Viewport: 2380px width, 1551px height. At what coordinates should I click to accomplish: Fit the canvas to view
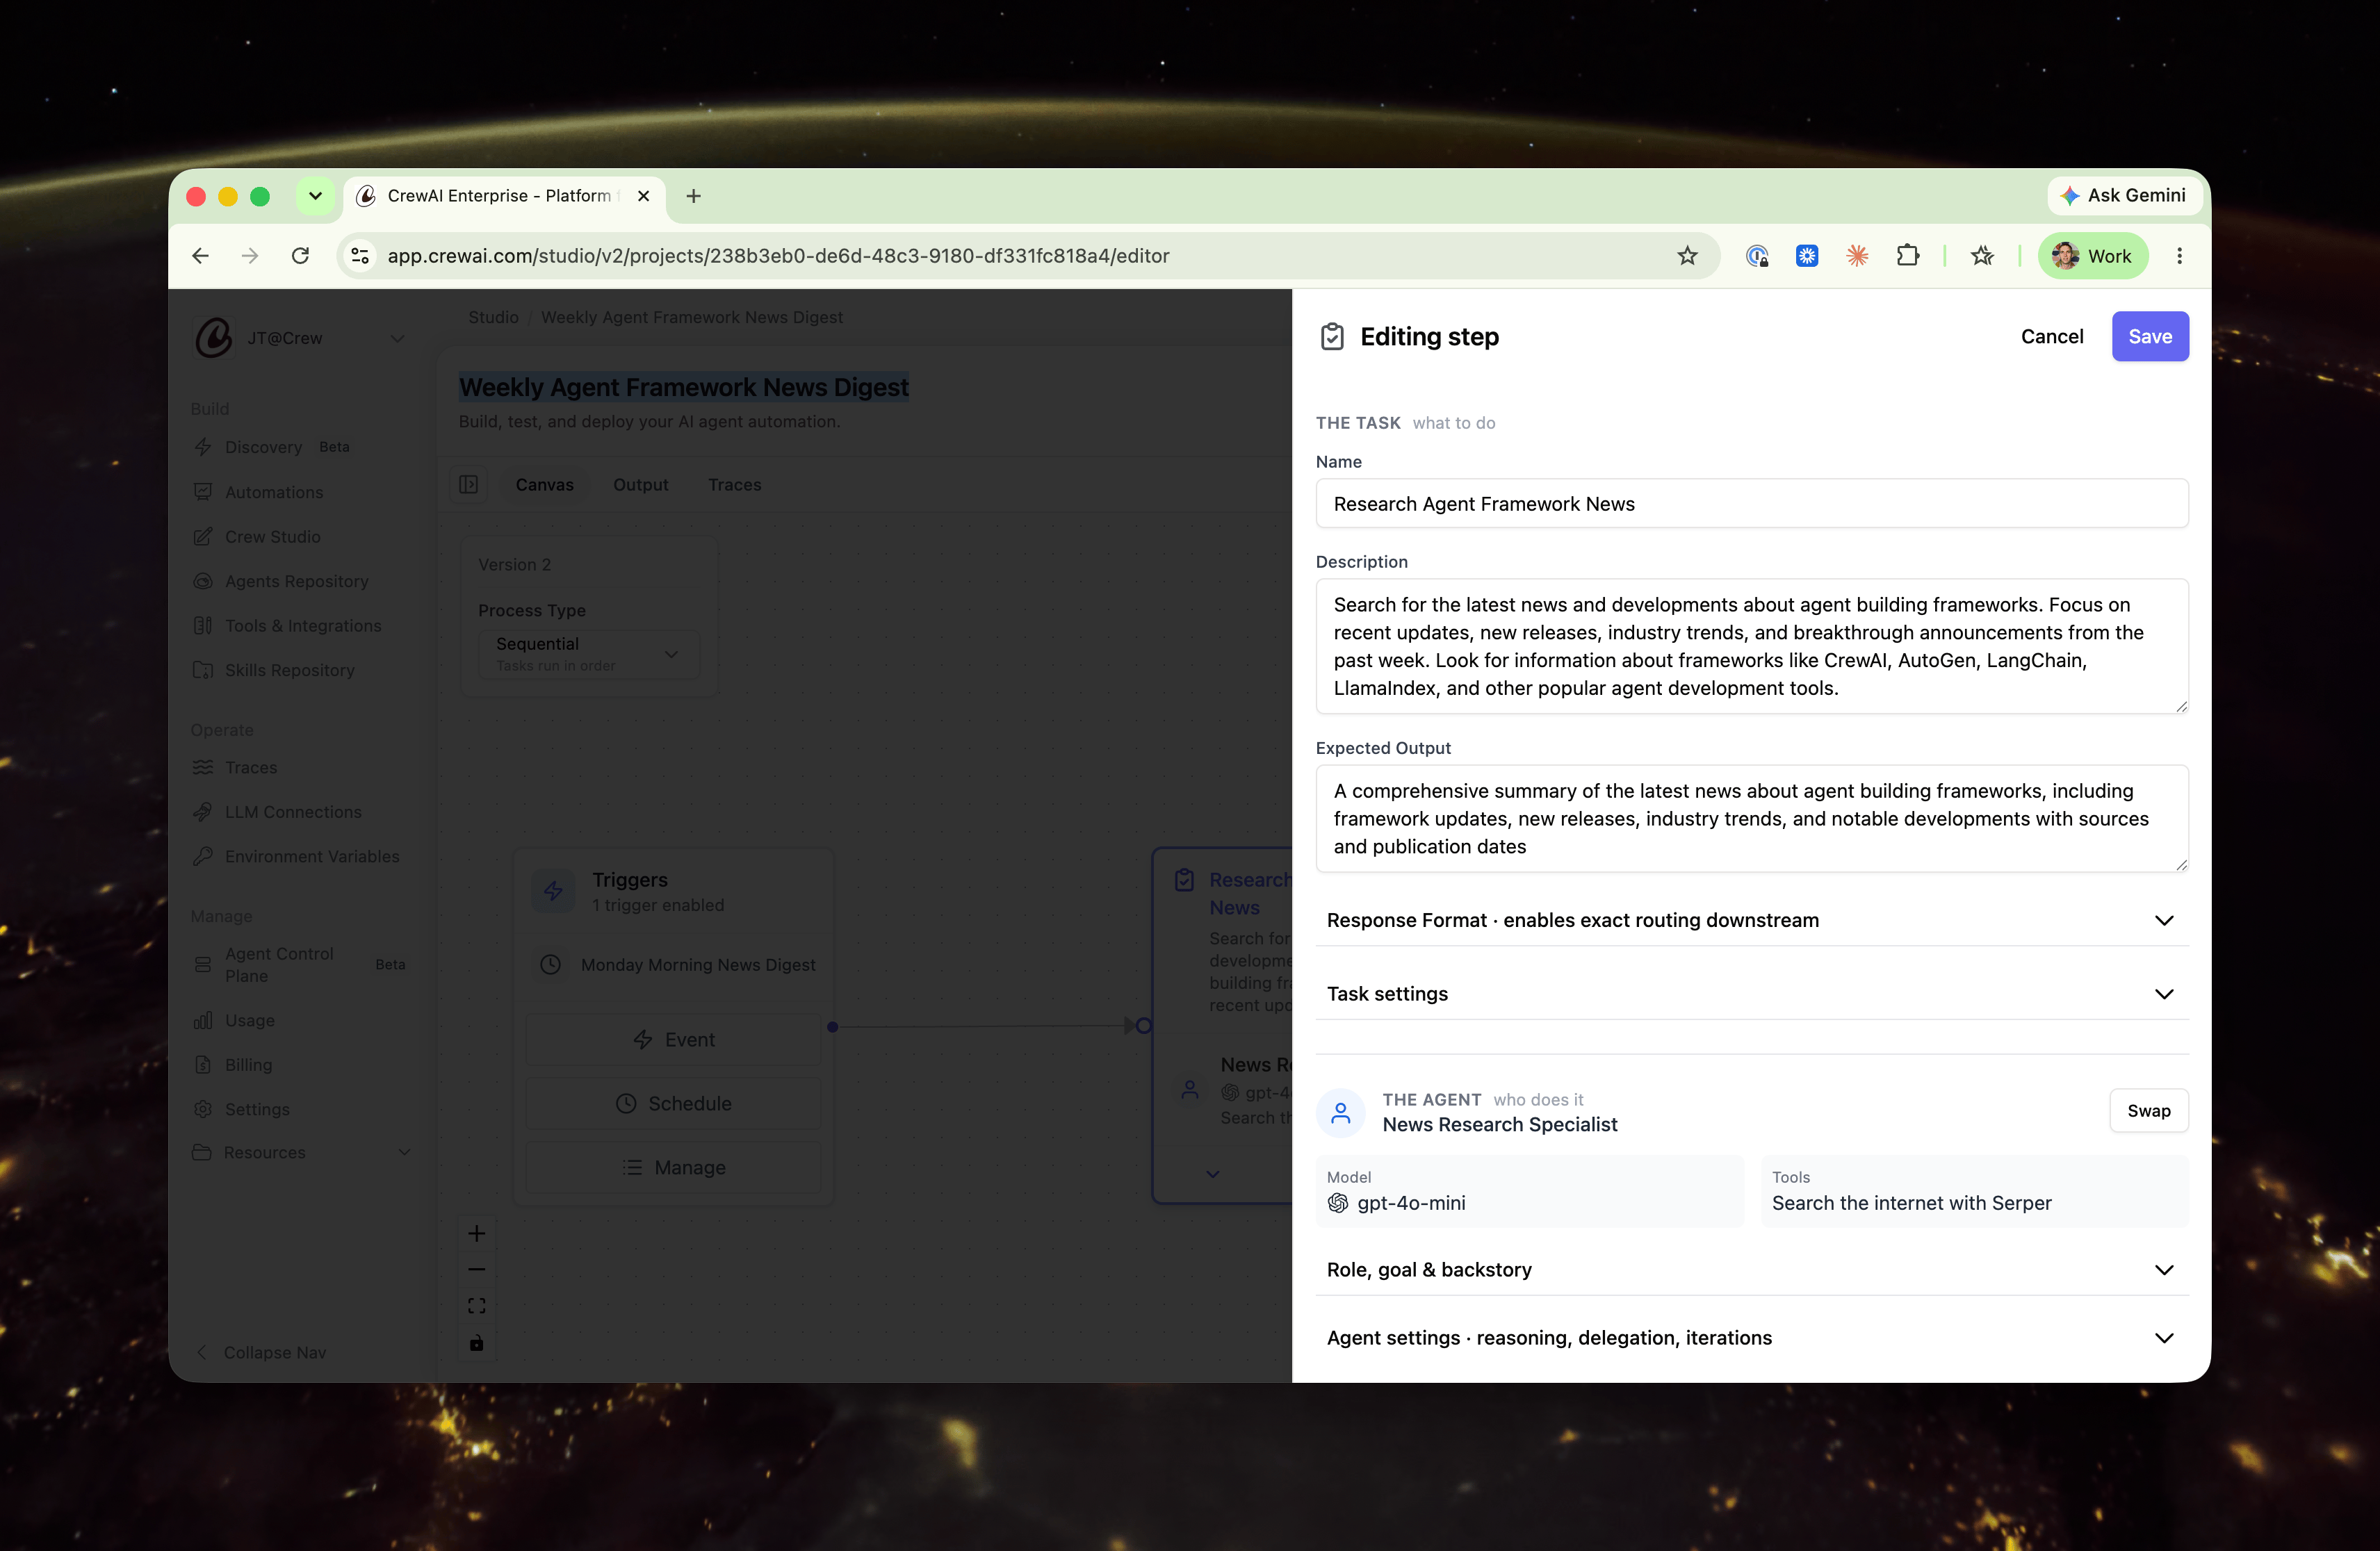coord(477,1306)
